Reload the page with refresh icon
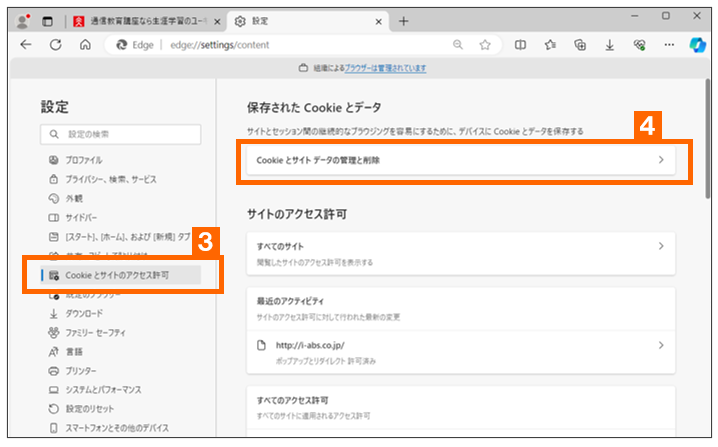Image resolution: width=718 pixels, height=447 pixels. pyautogui.click(x=56, y=44)
